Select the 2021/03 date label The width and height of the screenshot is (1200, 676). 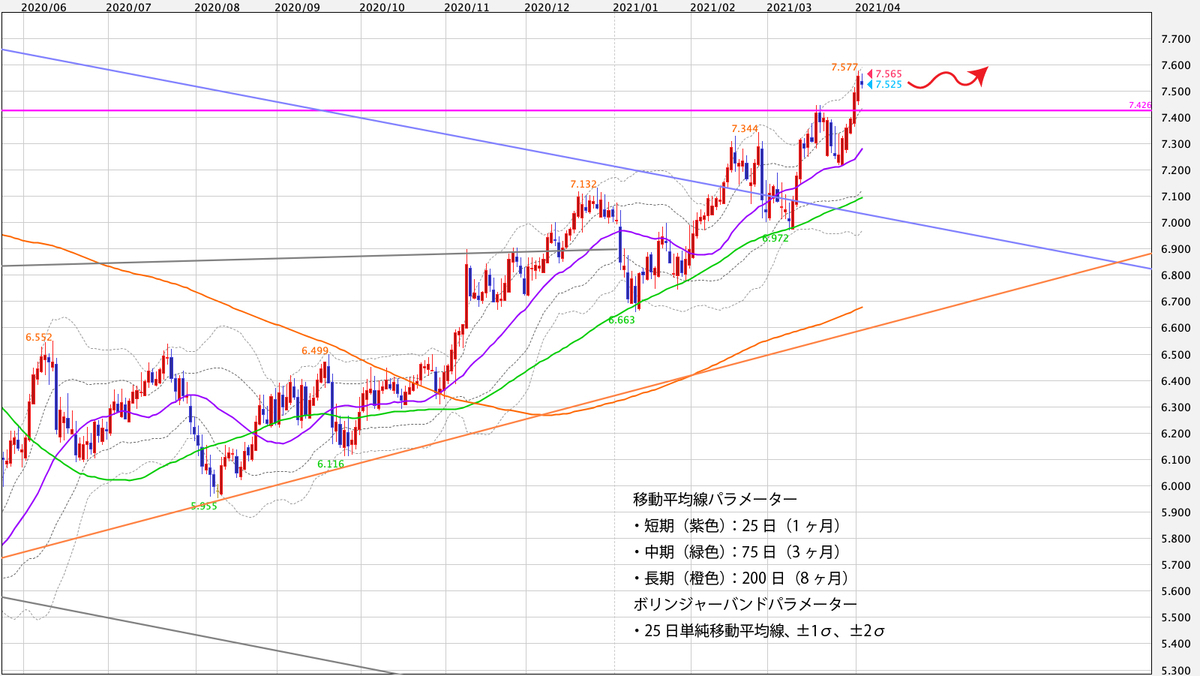(x=790, y=6)
